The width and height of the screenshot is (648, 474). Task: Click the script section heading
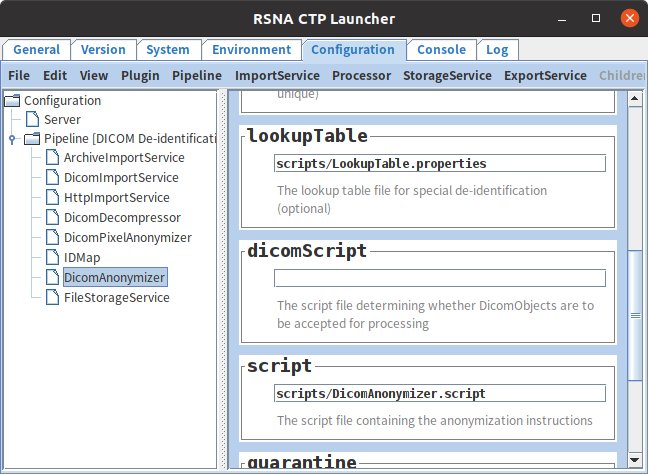(279, 366)
